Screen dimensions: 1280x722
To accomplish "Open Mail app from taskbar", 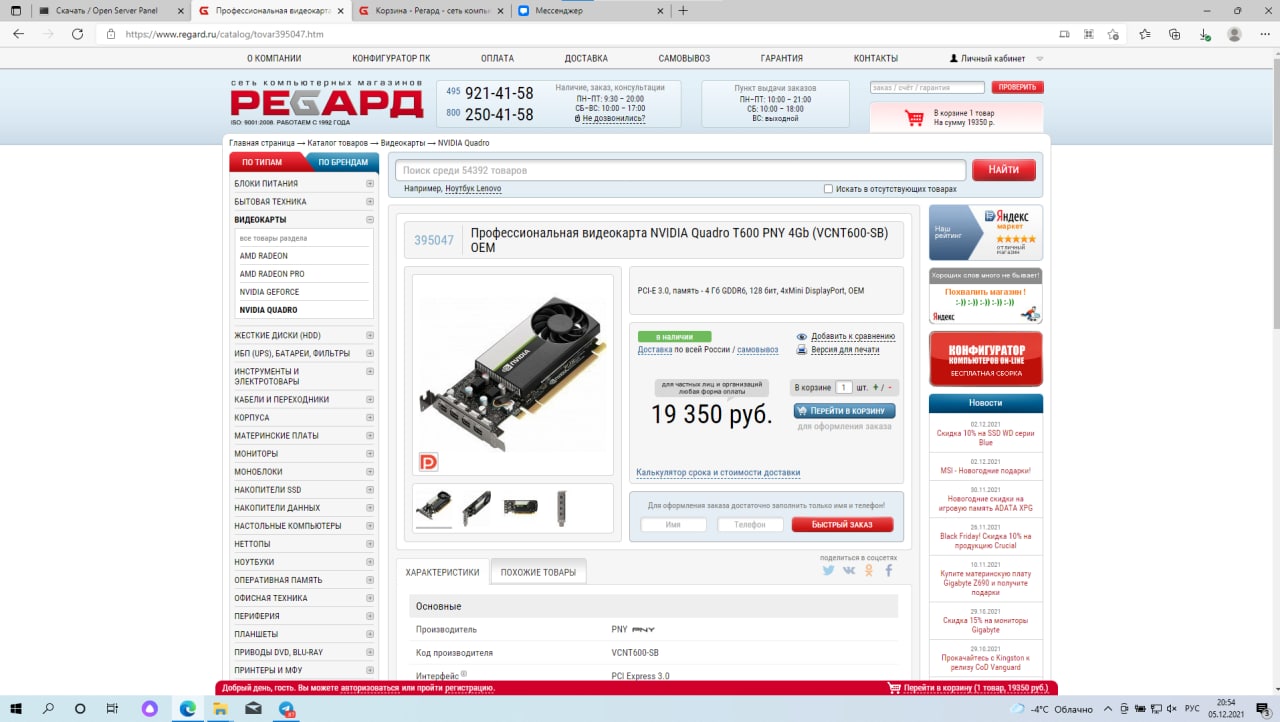I will pyautogui.click(x=253, y=709).
